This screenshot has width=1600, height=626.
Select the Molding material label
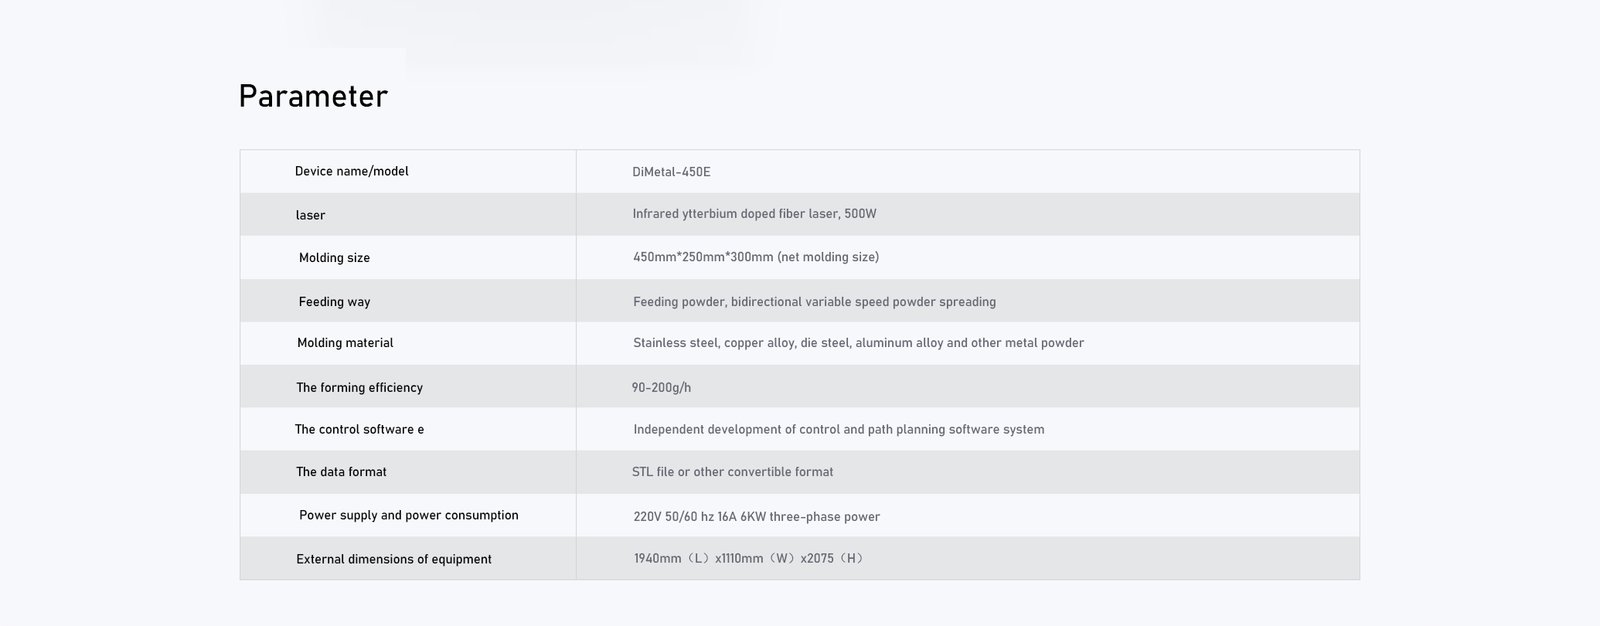345,343
